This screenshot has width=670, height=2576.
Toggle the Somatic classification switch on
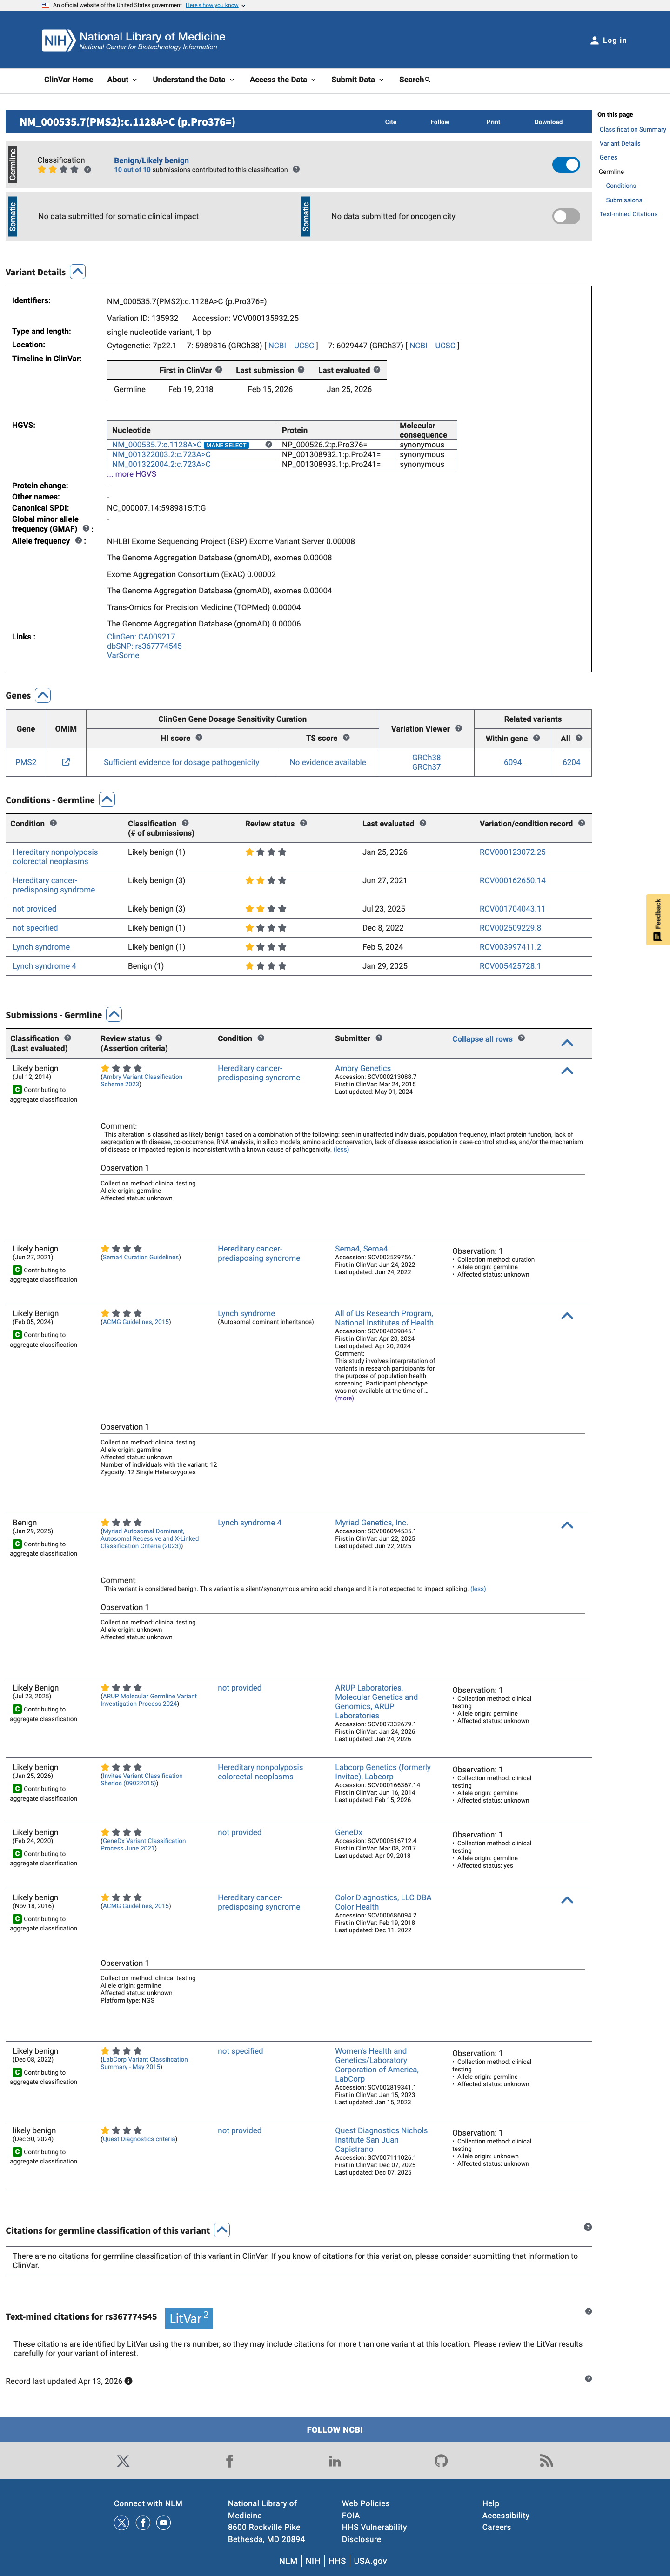pos(566,216)
